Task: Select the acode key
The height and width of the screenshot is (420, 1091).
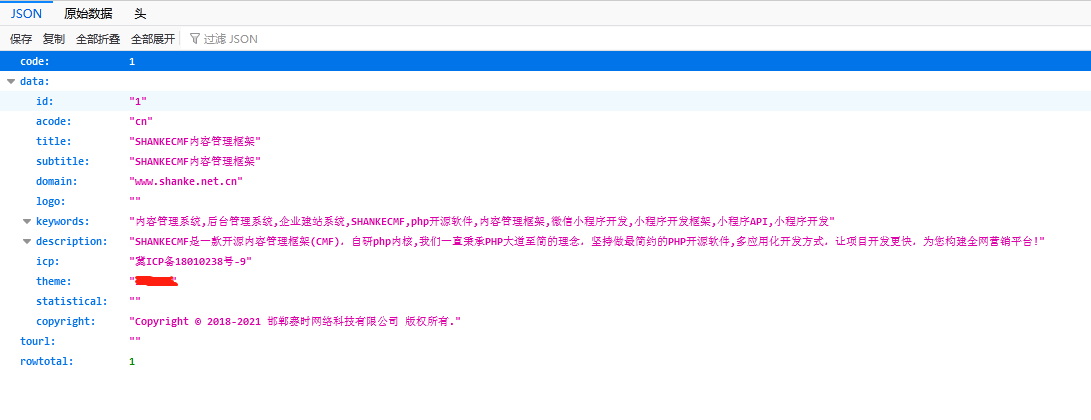Action: coord(54,122)
